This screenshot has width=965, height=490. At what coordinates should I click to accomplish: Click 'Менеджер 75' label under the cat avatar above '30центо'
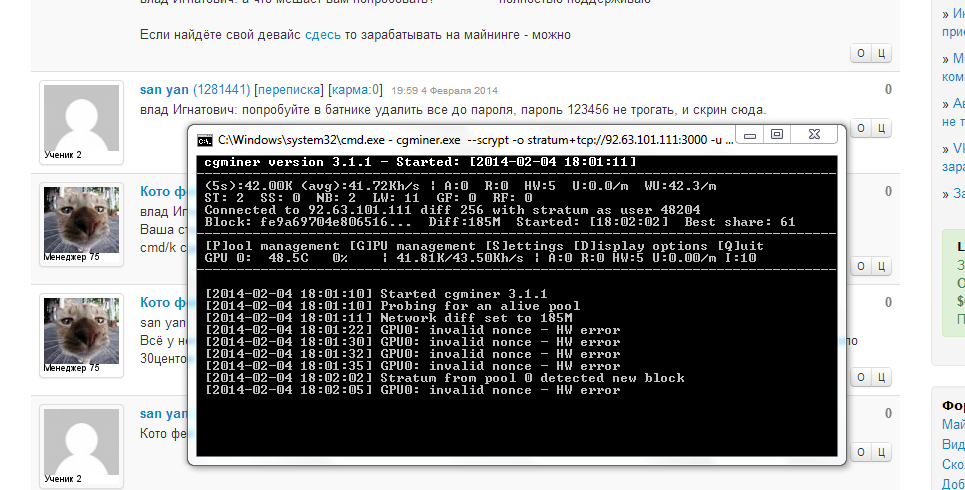pos(71,368)
